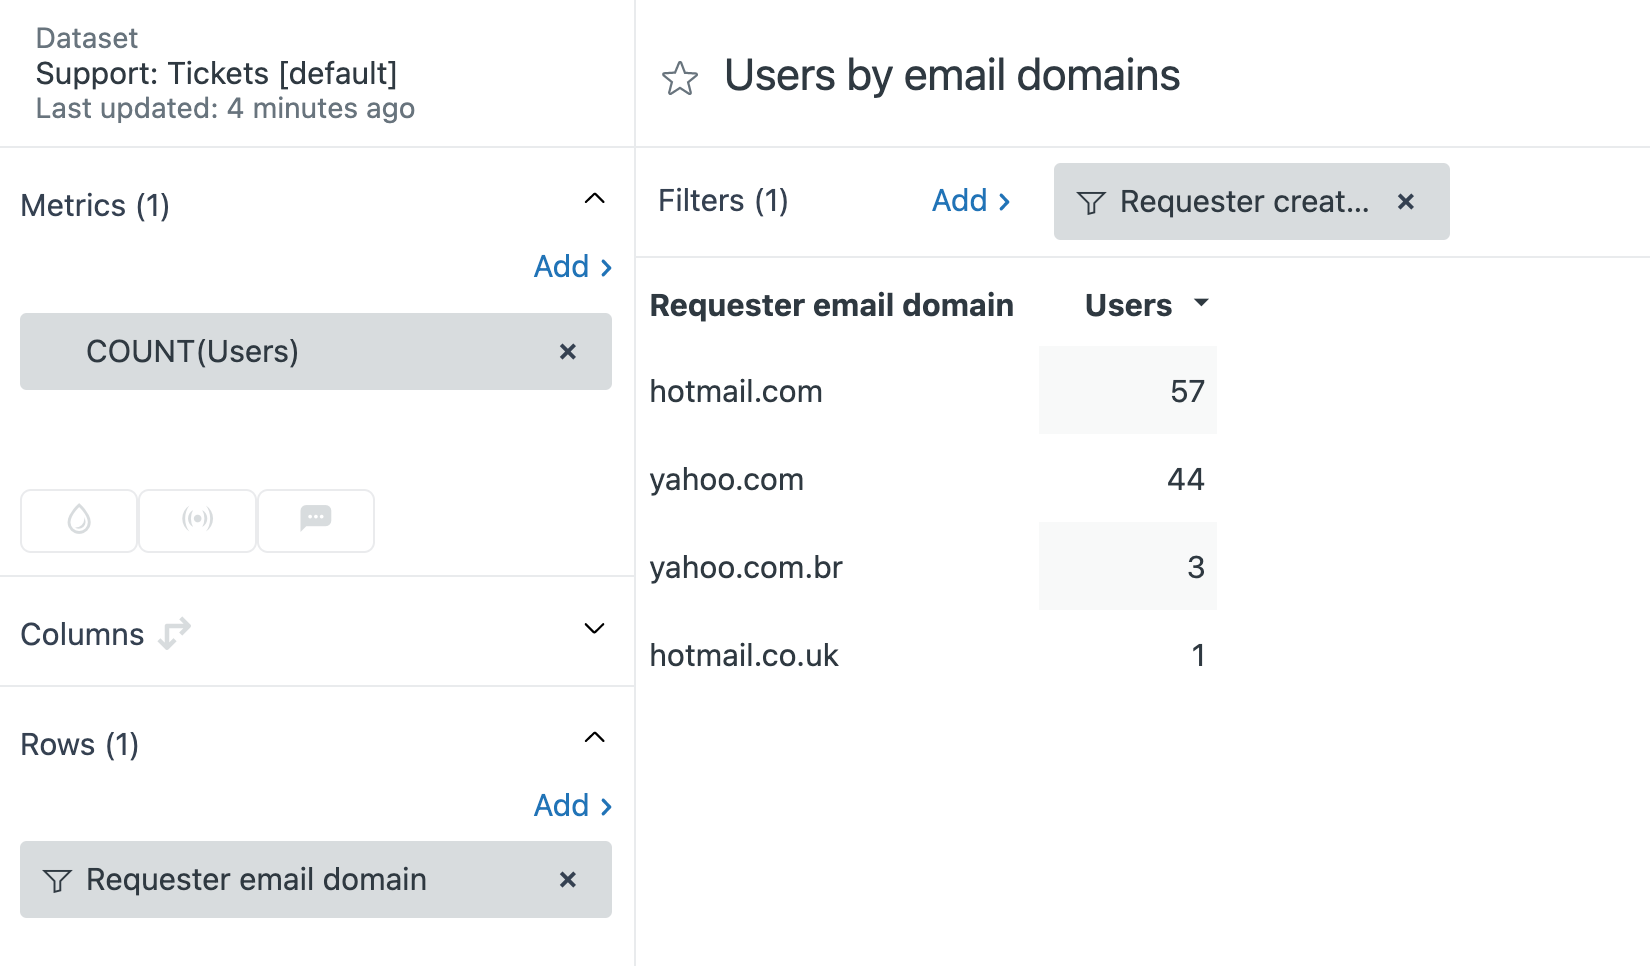Viewport: 1650px width, 966px height.
Task: Open Users column sort dropdown arrow
Action: click(x=1202, y=302)
